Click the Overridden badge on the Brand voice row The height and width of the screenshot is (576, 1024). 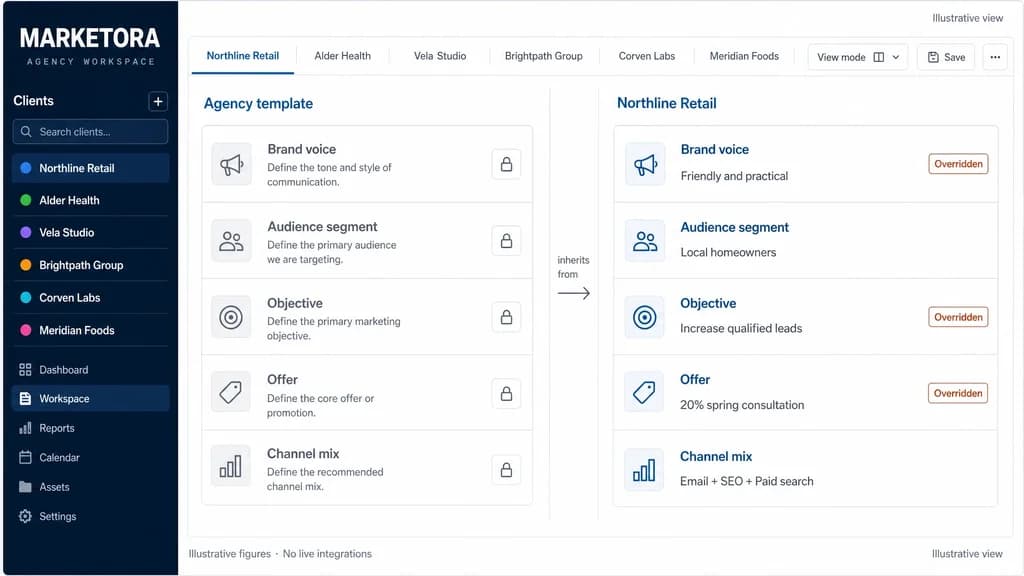958,164
